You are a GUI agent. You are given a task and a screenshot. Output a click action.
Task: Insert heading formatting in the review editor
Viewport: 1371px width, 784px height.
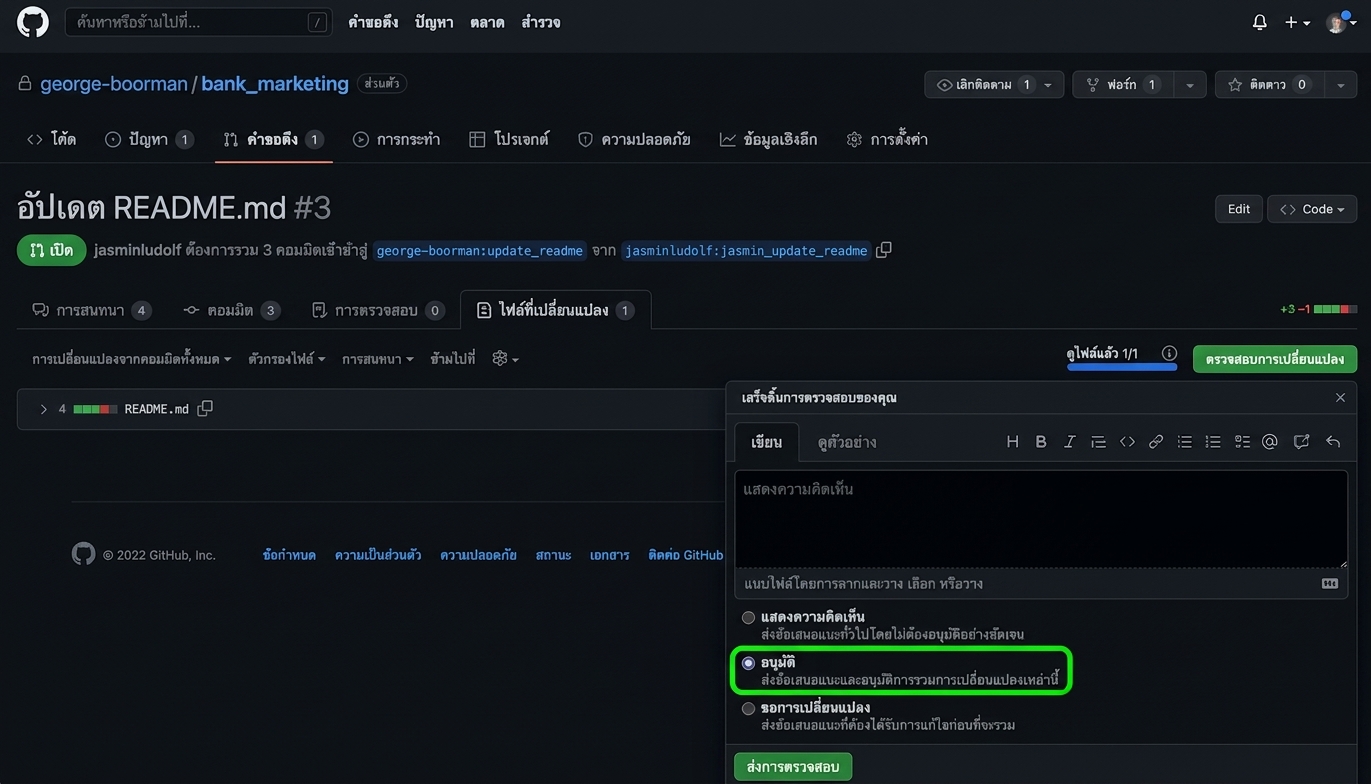coord(1012,442)
